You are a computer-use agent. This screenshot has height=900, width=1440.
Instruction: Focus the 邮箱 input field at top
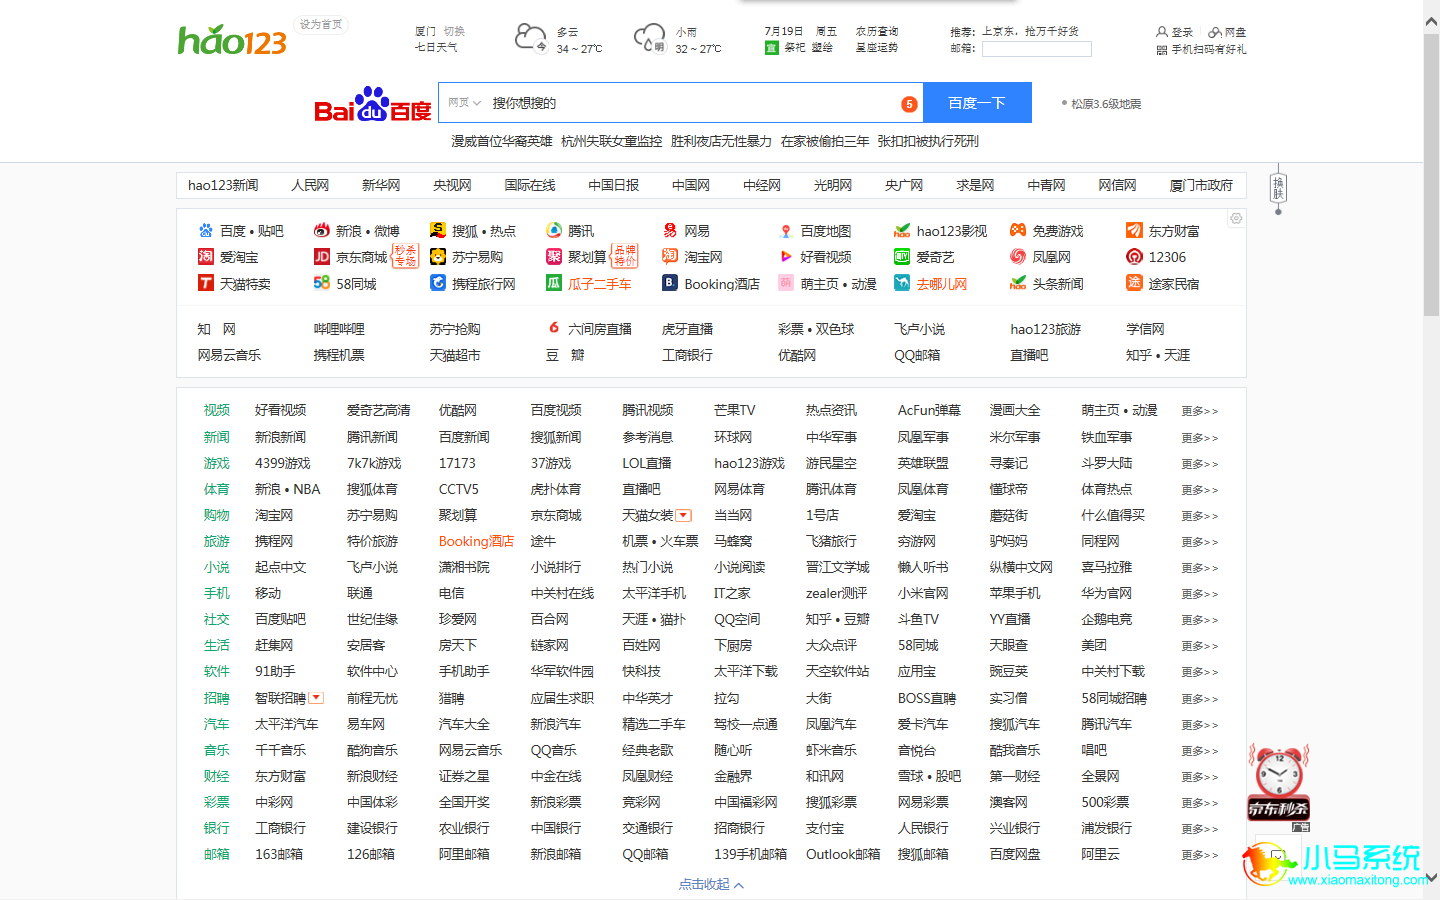point(1036,48)
